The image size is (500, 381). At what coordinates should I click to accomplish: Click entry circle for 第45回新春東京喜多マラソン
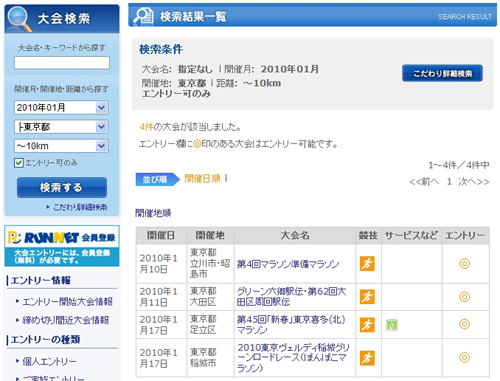(464, 324)
